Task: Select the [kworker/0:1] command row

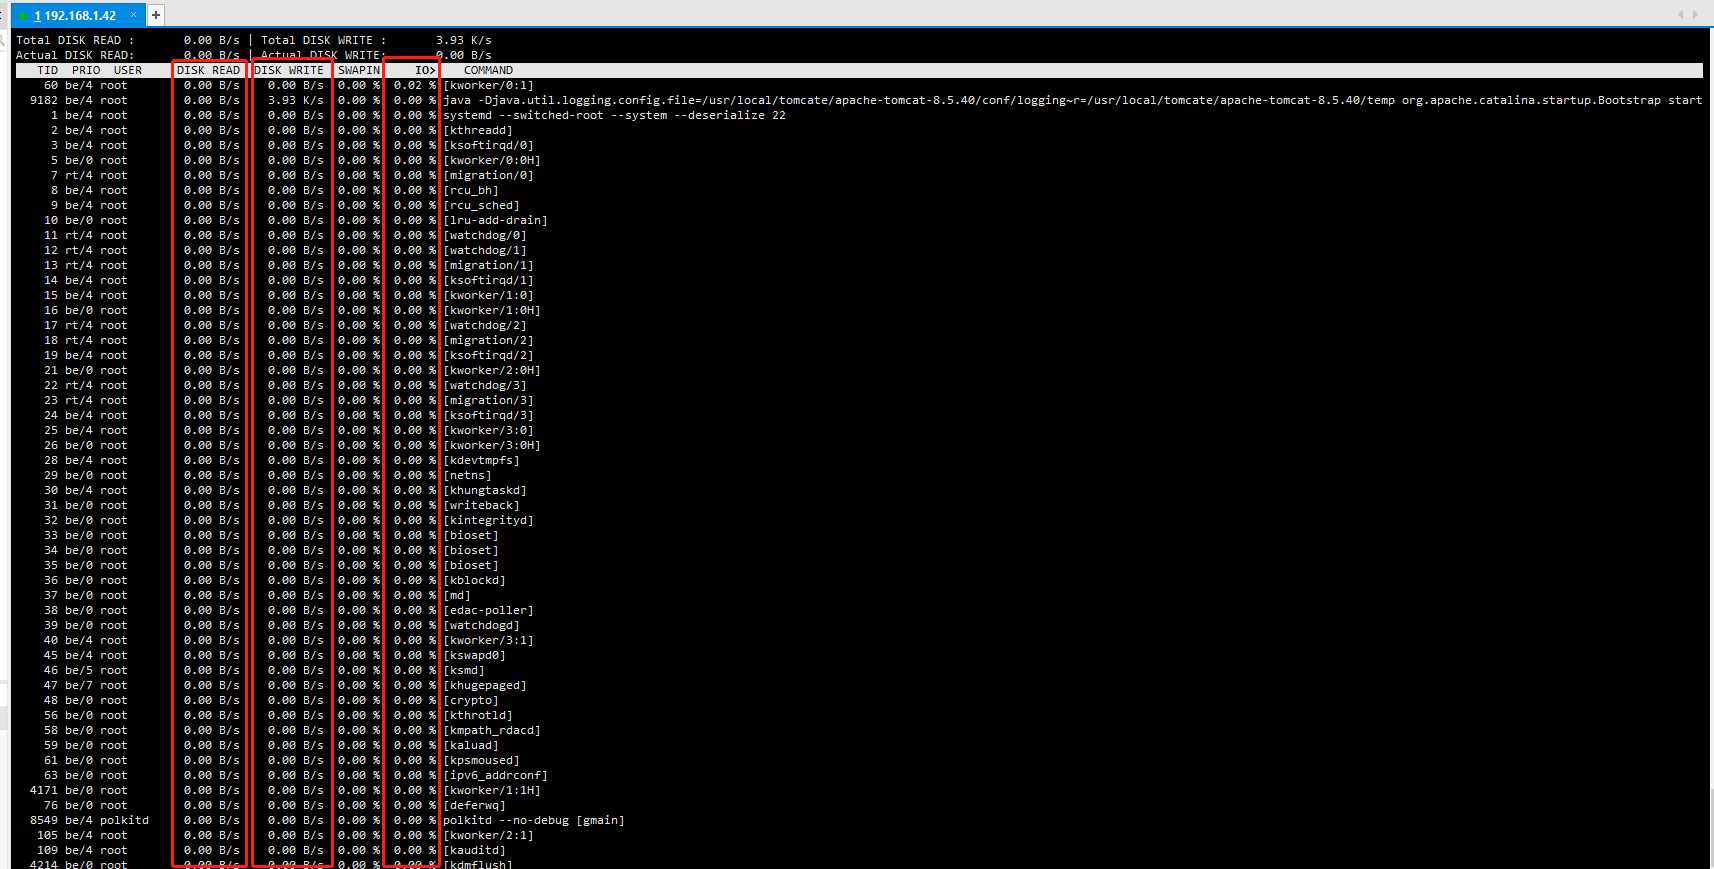Action: click(488, 85)
